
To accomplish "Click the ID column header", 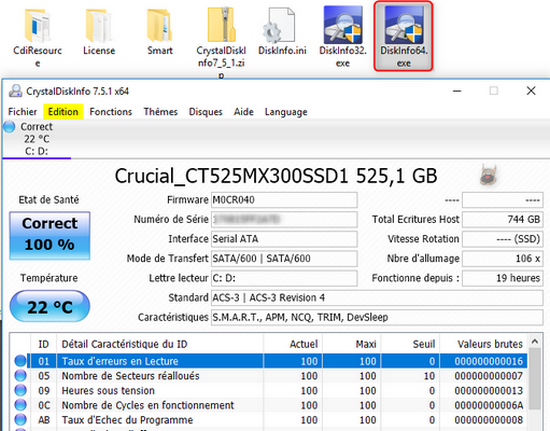I will tap(43, 344).
